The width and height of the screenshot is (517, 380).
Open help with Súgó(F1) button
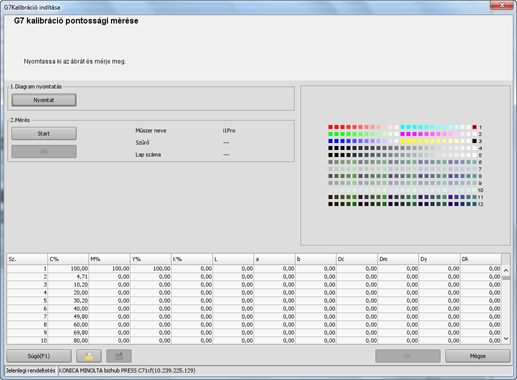[x=39, y=356]
